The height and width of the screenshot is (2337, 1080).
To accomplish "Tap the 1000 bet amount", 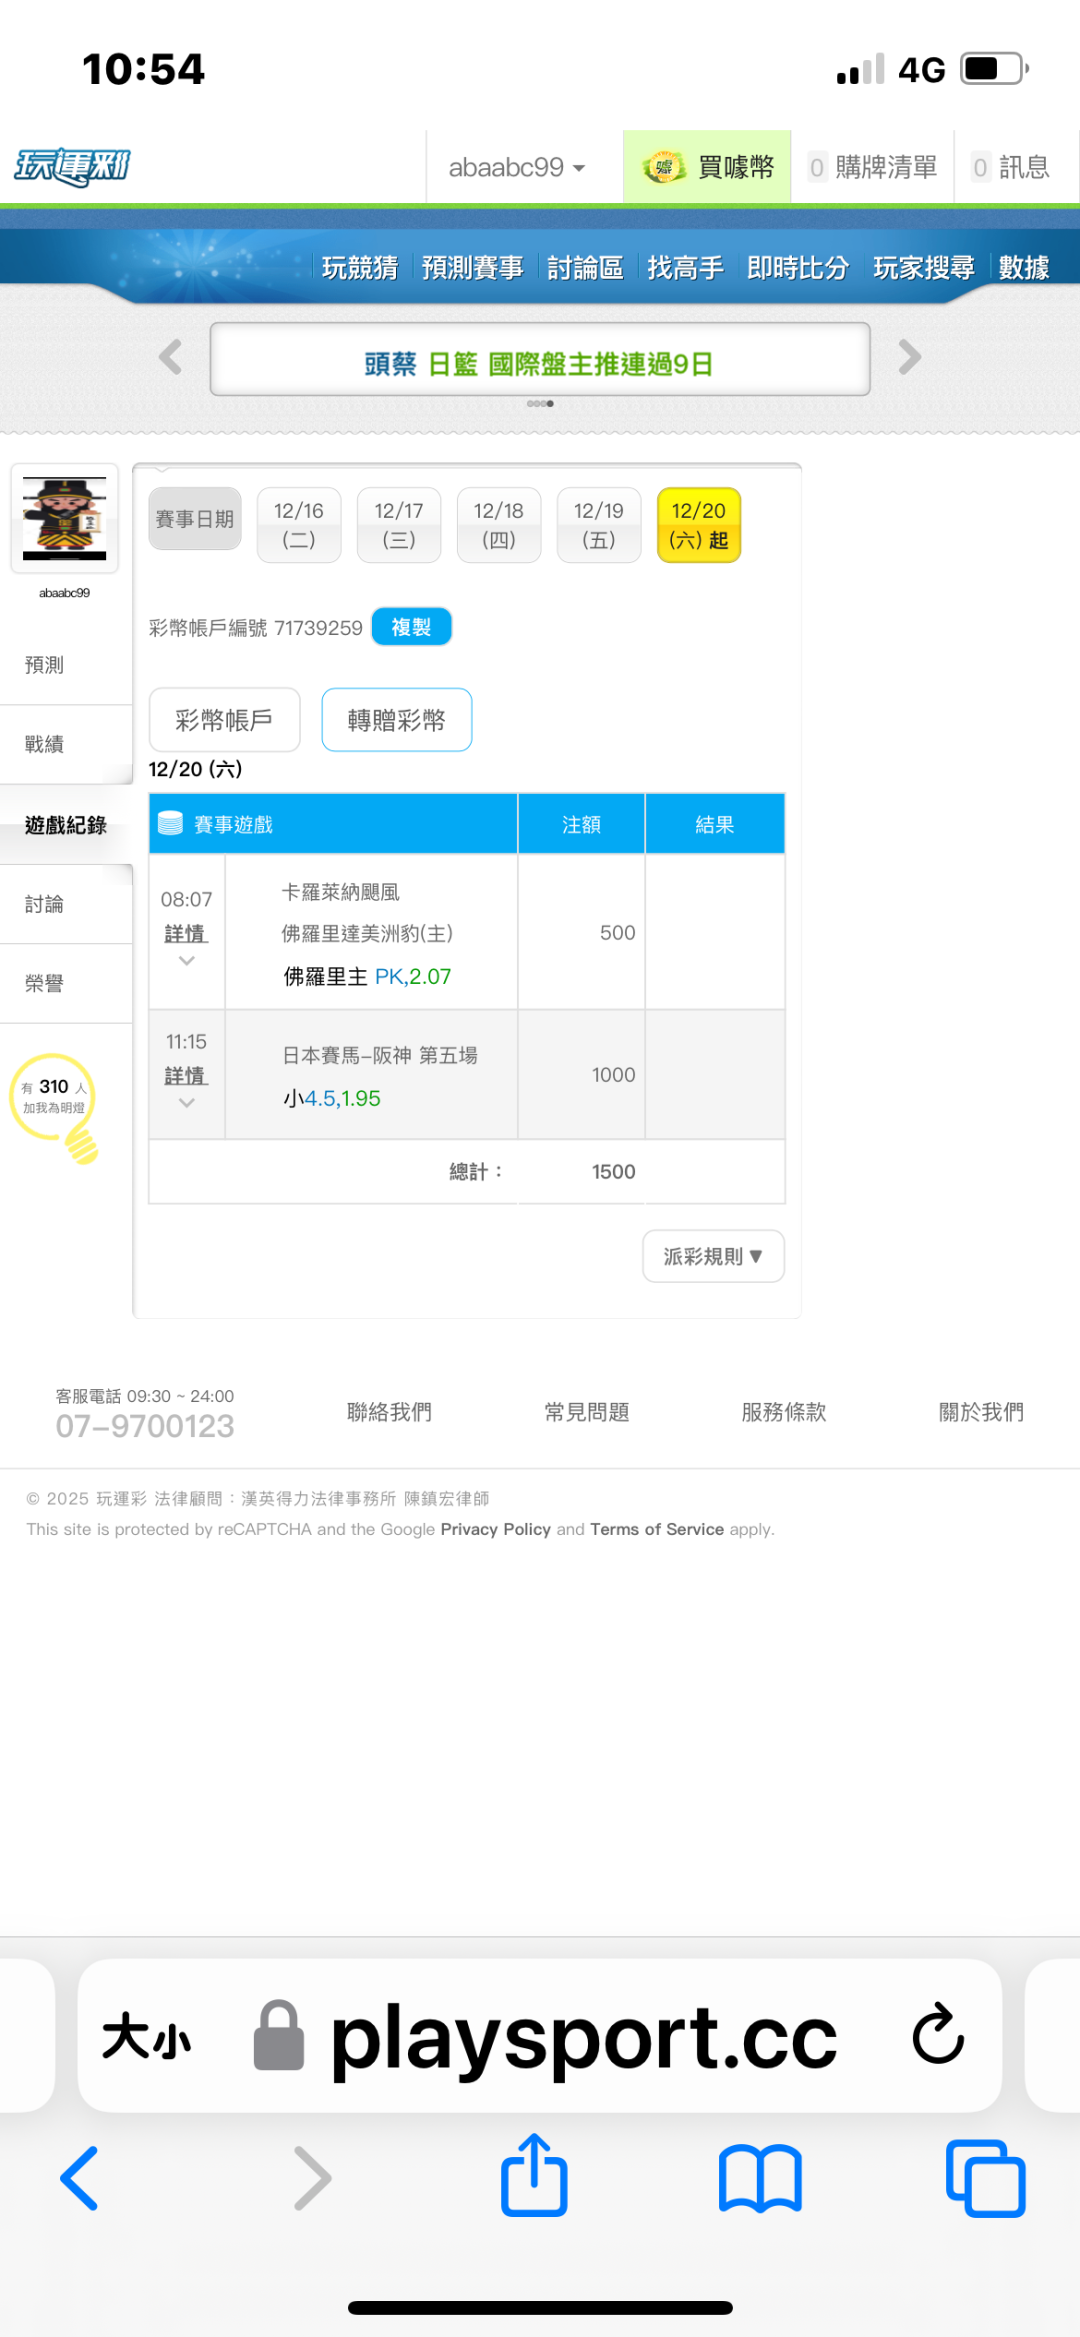I will coord(613,1075).
